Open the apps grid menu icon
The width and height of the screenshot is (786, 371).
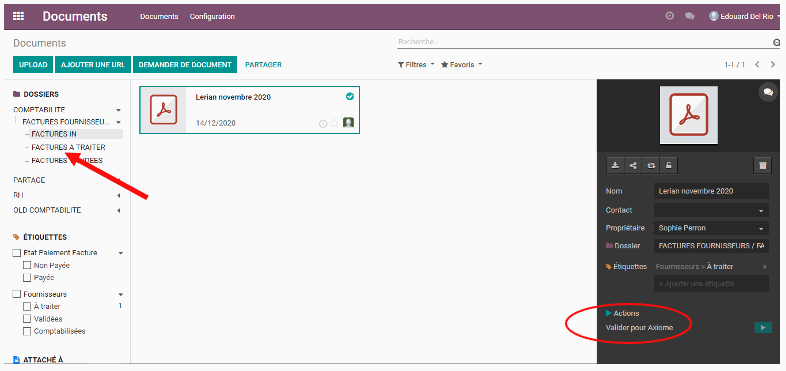point(19,16)
